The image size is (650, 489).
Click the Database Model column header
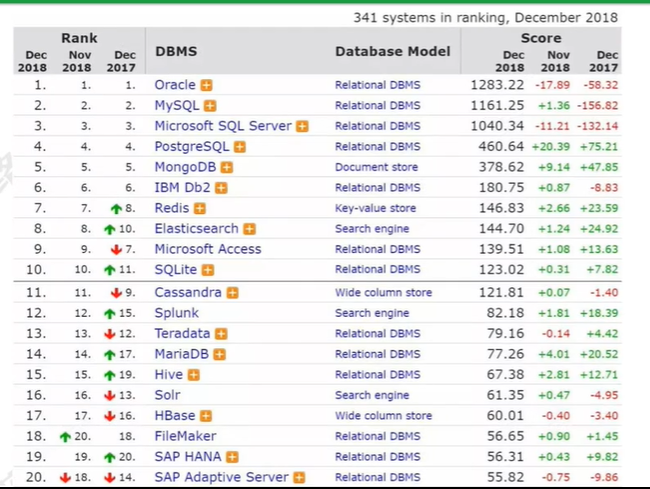point(393,51)
